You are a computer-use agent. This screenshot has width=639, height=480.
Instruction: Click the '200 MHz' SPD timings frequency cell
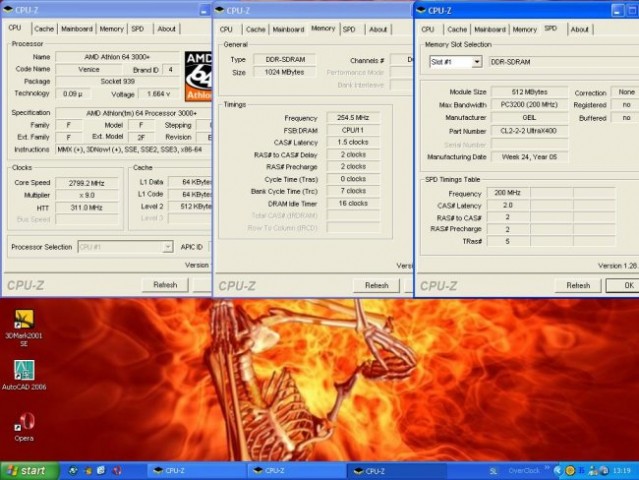[508, 192]
